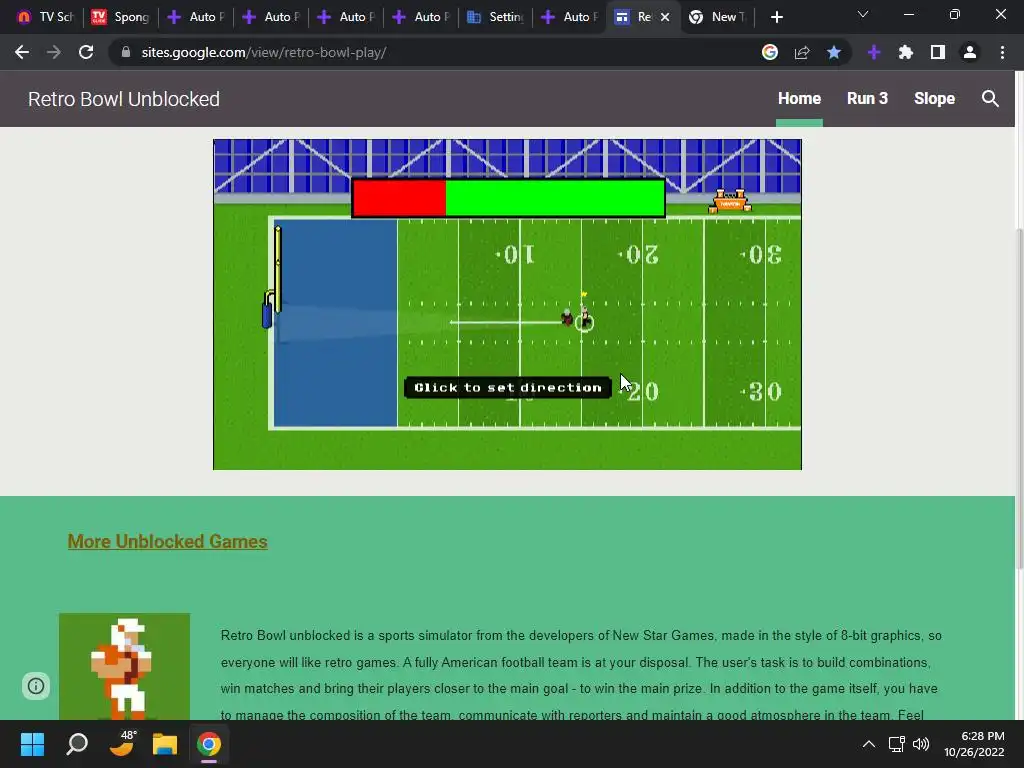Open the Chrome profile menu

970,52
